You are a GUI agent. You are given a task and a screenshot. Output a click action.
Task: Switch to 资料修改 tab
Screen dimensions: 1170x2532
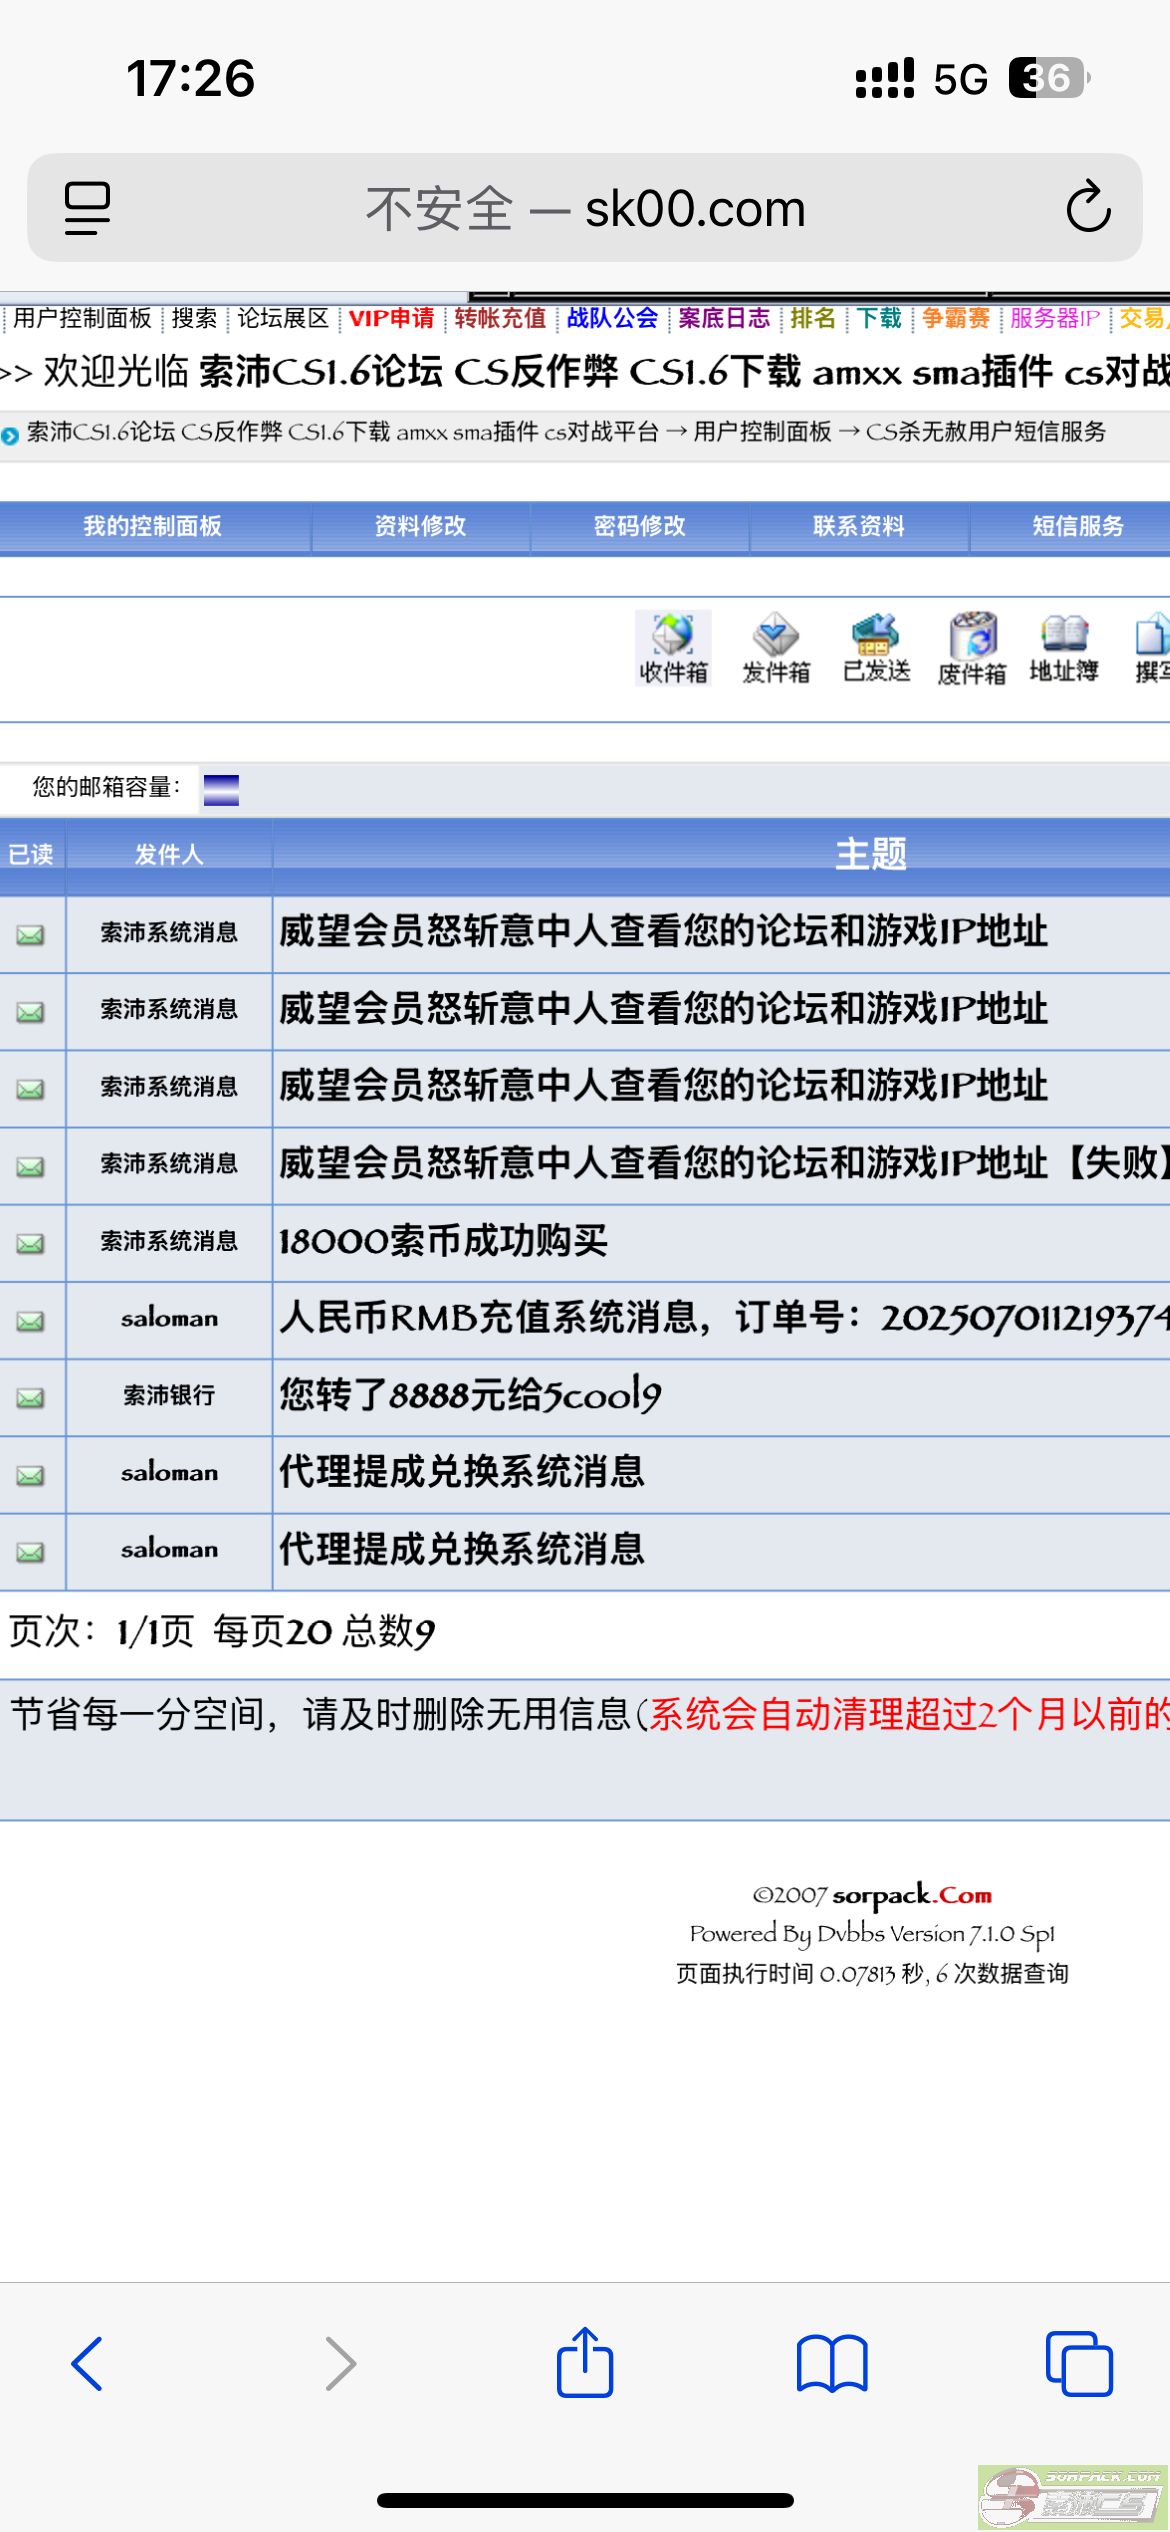pyautogui.click(x=420, y=526)
